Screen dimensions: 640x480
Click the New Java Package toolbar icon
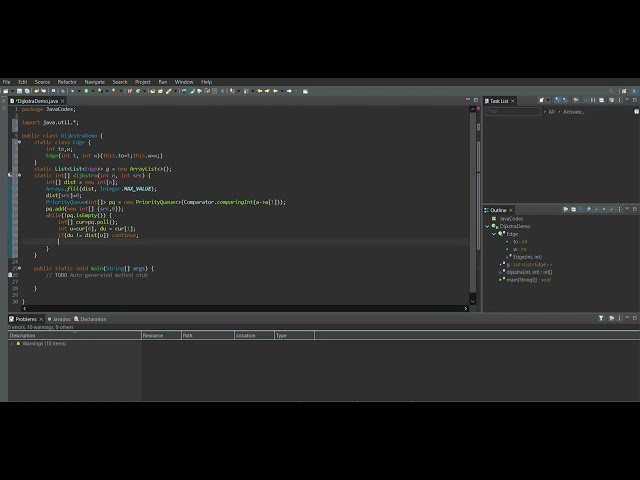point(129,91)
